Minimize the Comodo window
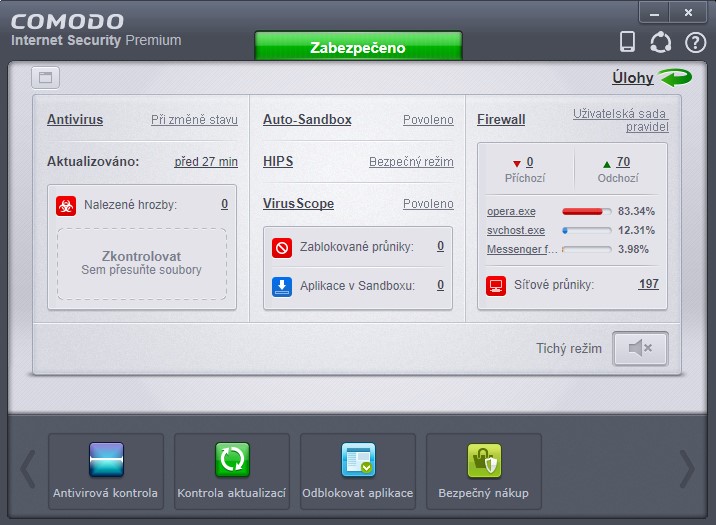This screenshot has height=525, width=716. click(x=654, y=12)
